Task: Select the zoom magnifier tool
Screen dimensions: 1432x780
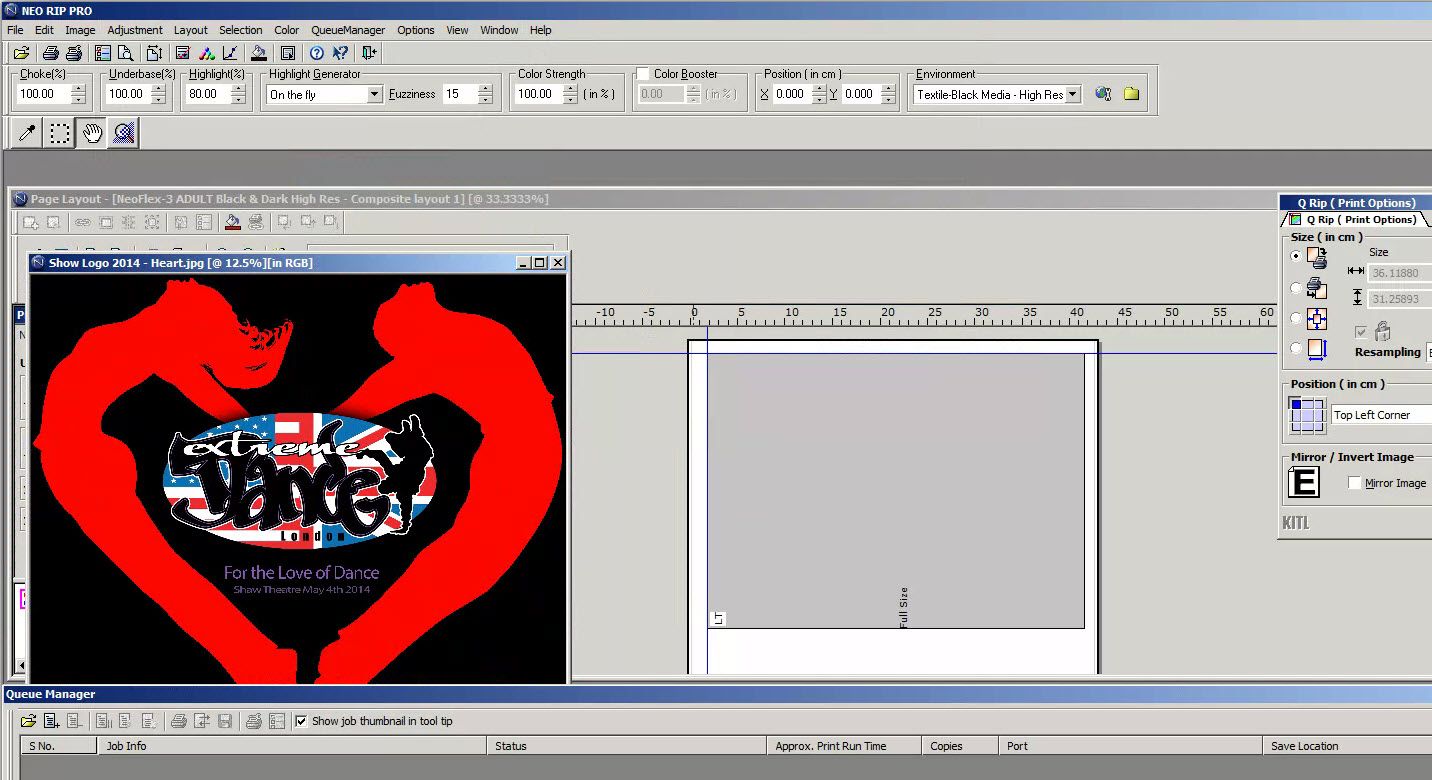Action: (x=124, y=133)
